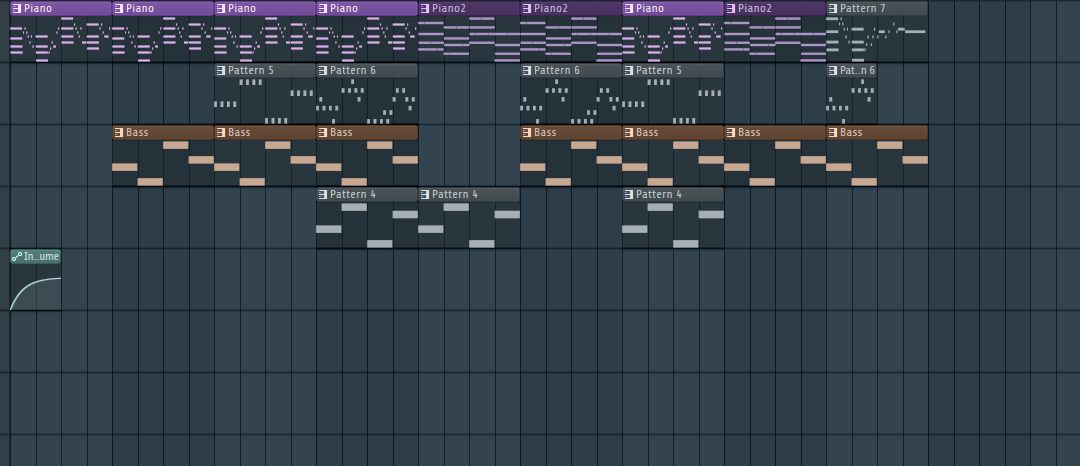1080x466 pixels.
Task: Select the Pat..n 6 clip title
Action: coord(858,71)
